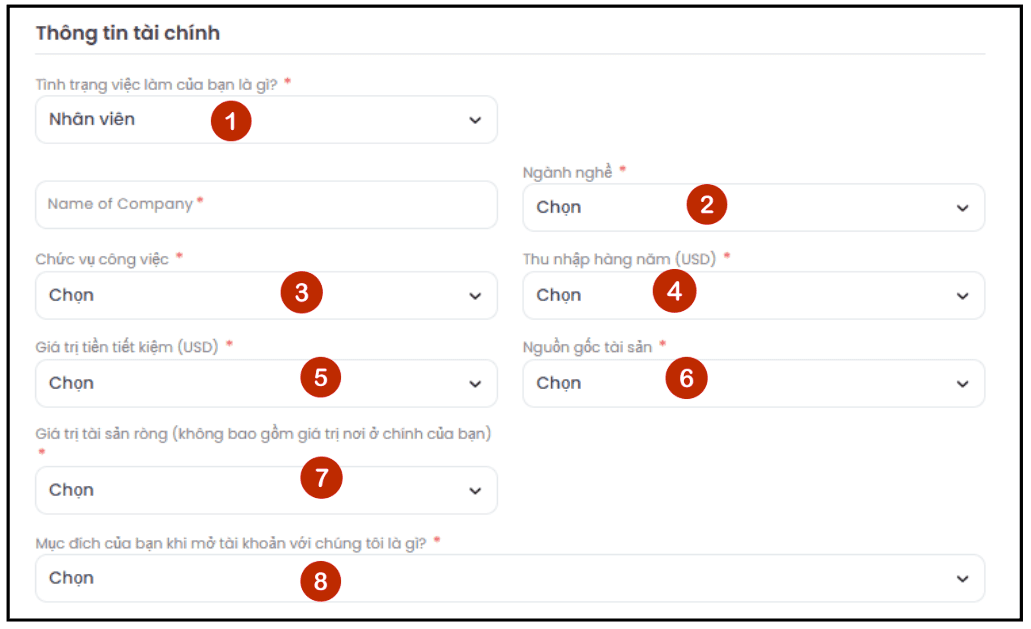
Task: Click the red number 8 marker
Action: coord(321,581)
